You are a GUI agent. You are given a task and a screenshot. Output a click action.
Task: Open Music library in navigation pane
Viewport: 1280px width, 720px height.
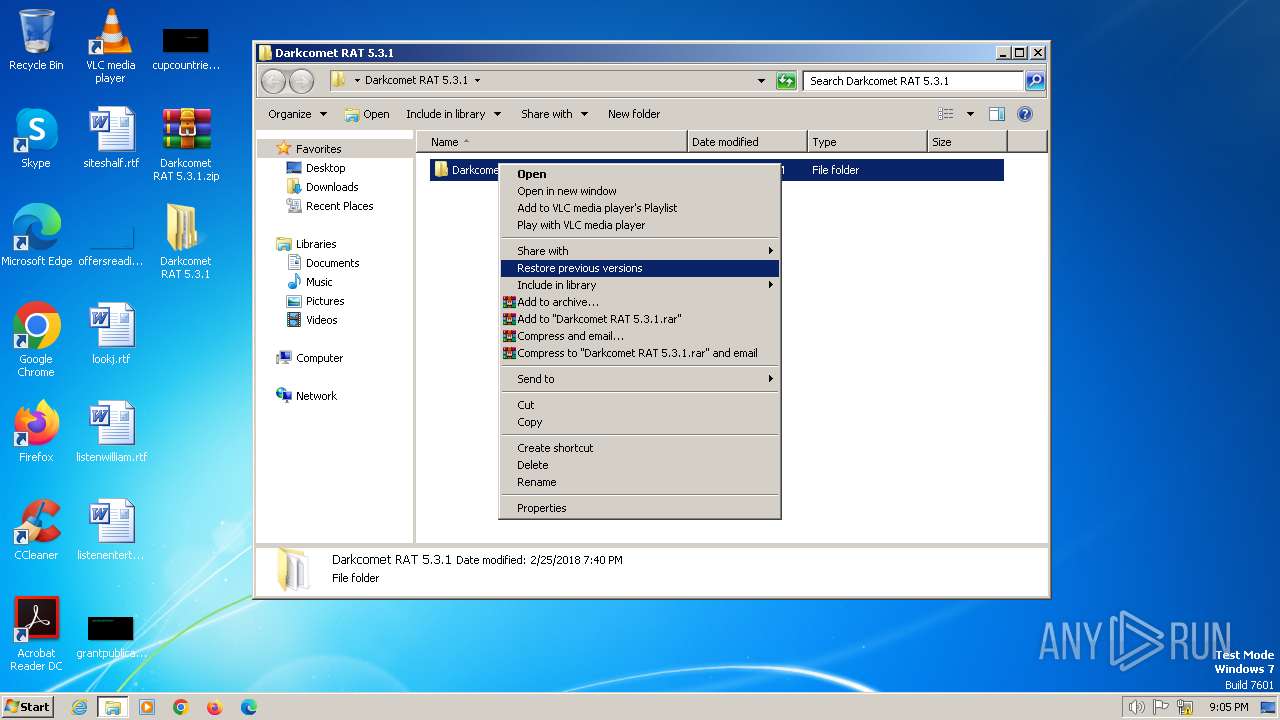[310, 282]
